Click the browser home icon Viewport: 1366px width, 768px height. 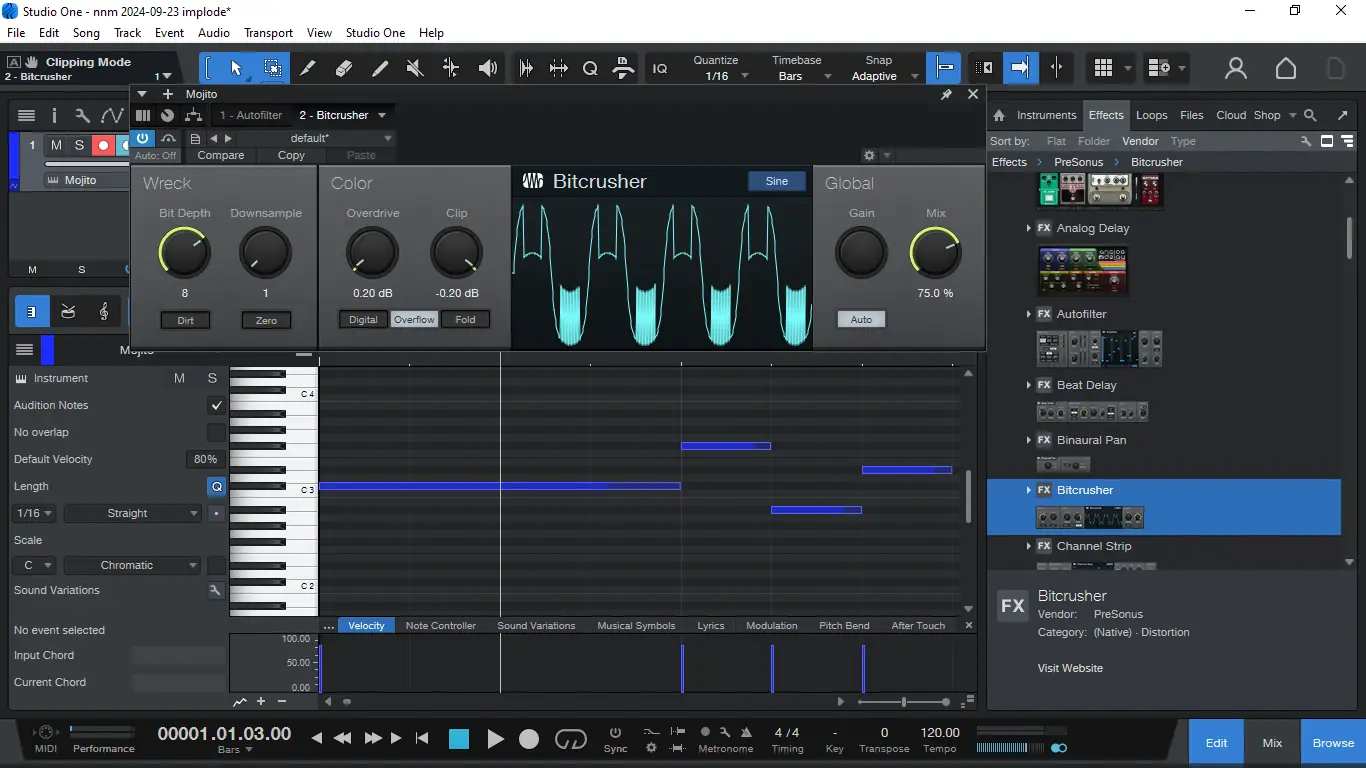tap(998, 115)
